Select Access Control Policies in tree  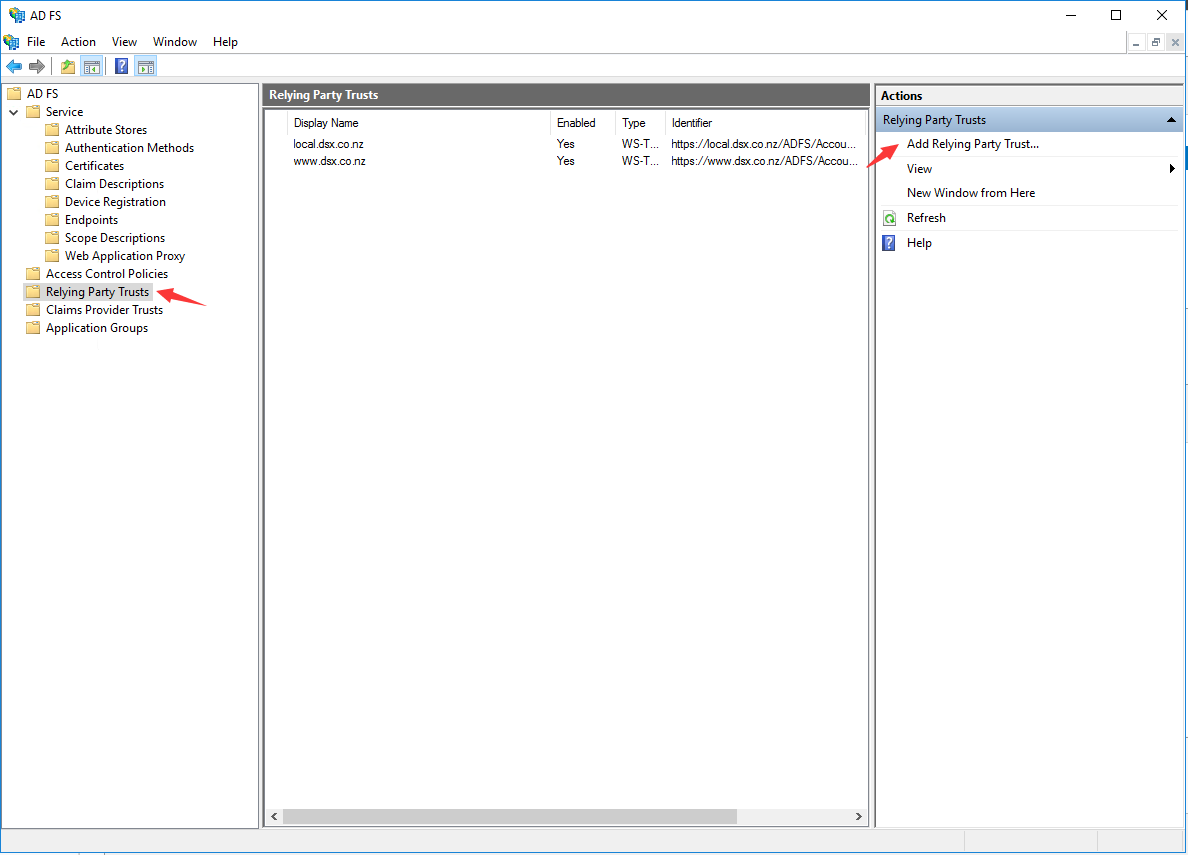[107, 274]
